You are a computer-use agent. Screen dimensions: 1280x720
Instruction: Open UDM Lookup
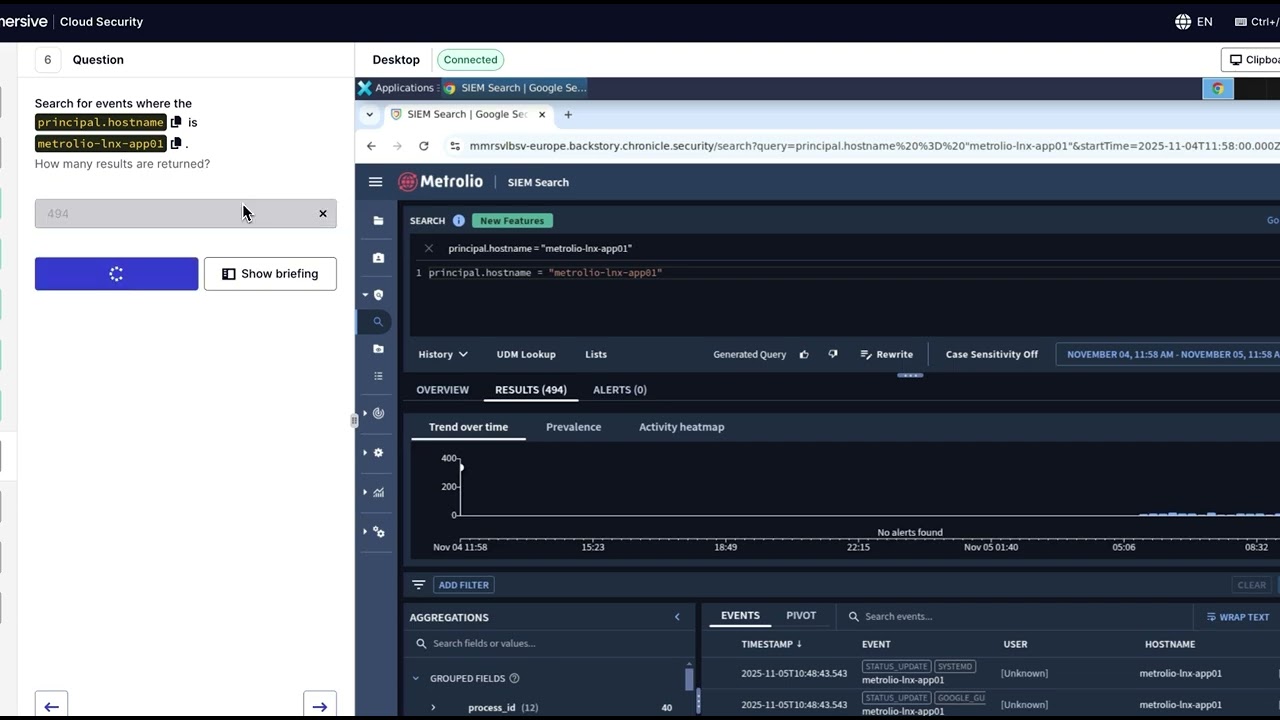pyautogui.click(x=526, y=354)
